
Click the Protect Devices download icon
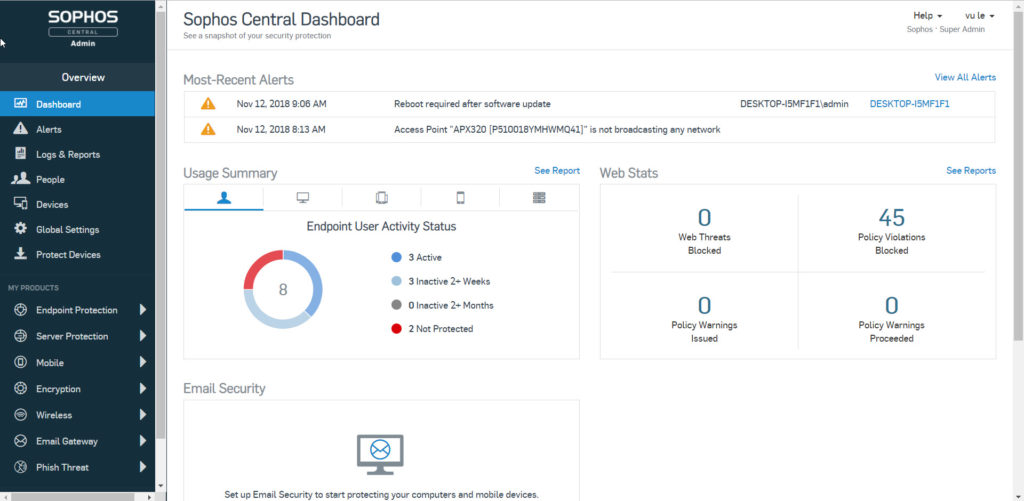pos(20,254)
